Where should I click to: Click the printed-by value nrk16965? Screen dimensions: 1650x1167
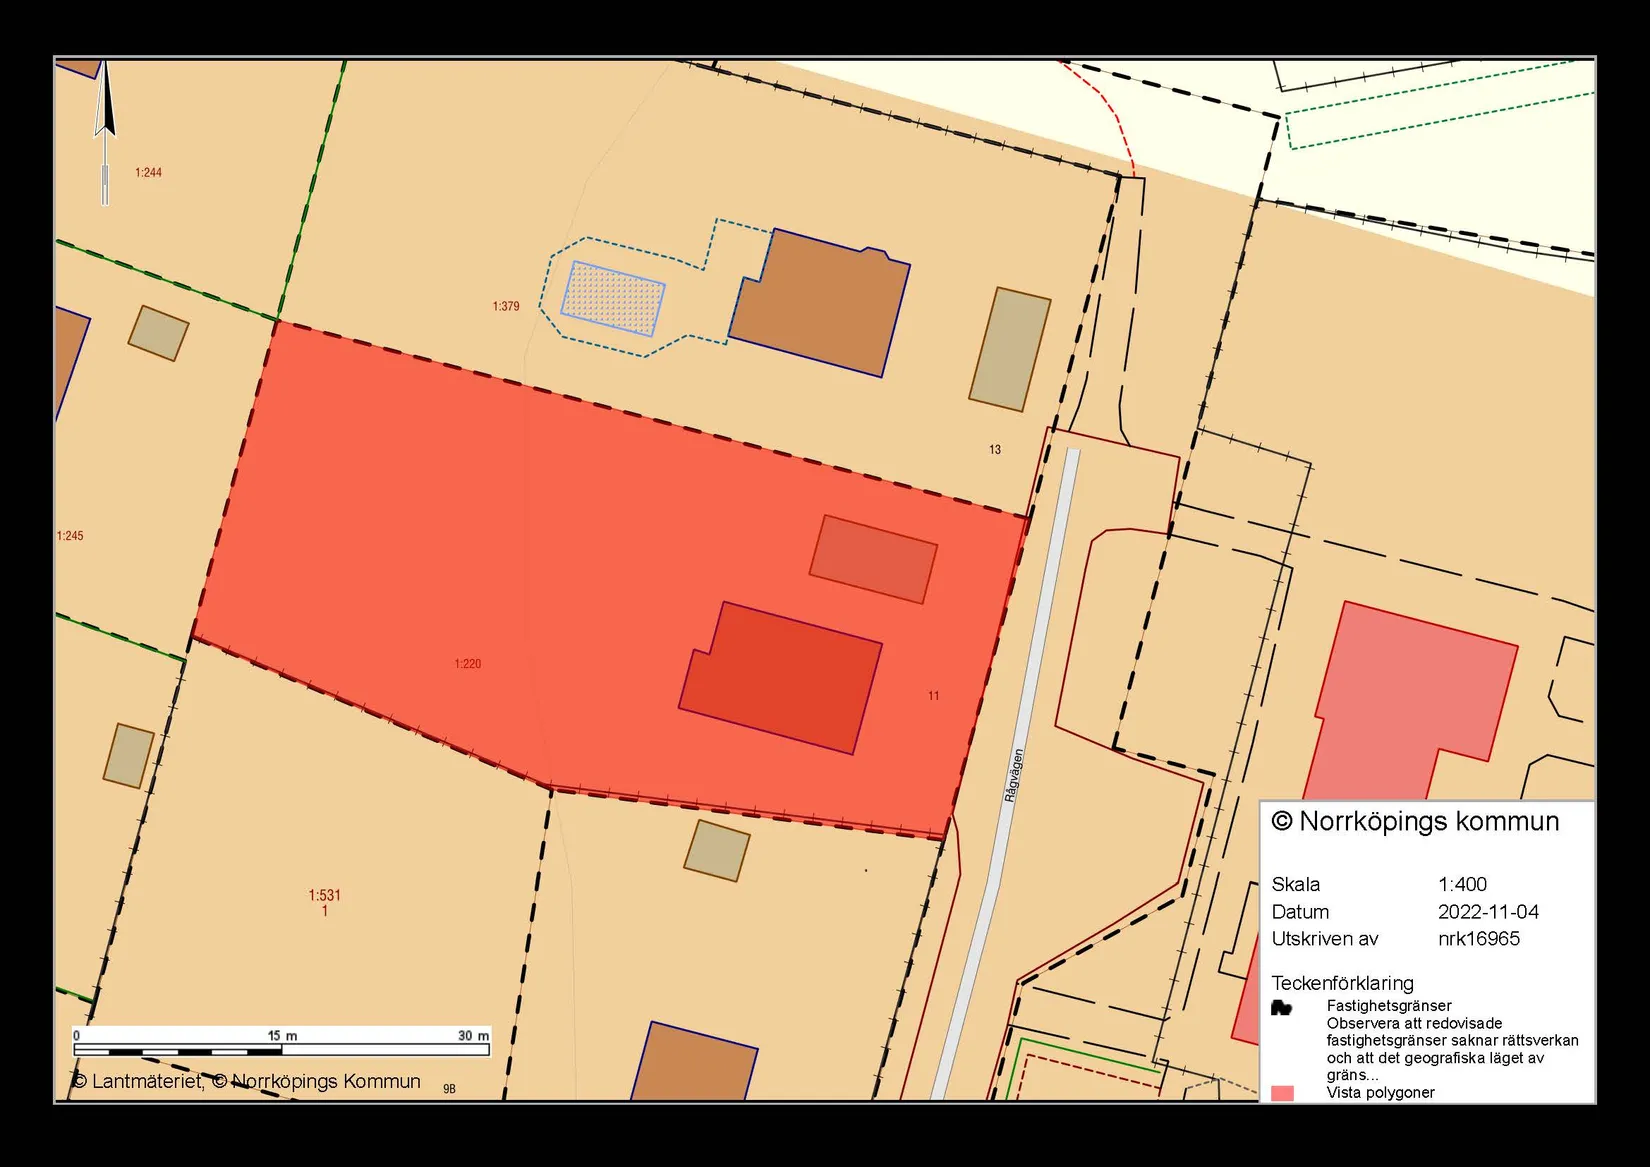tap(1479, 939)
